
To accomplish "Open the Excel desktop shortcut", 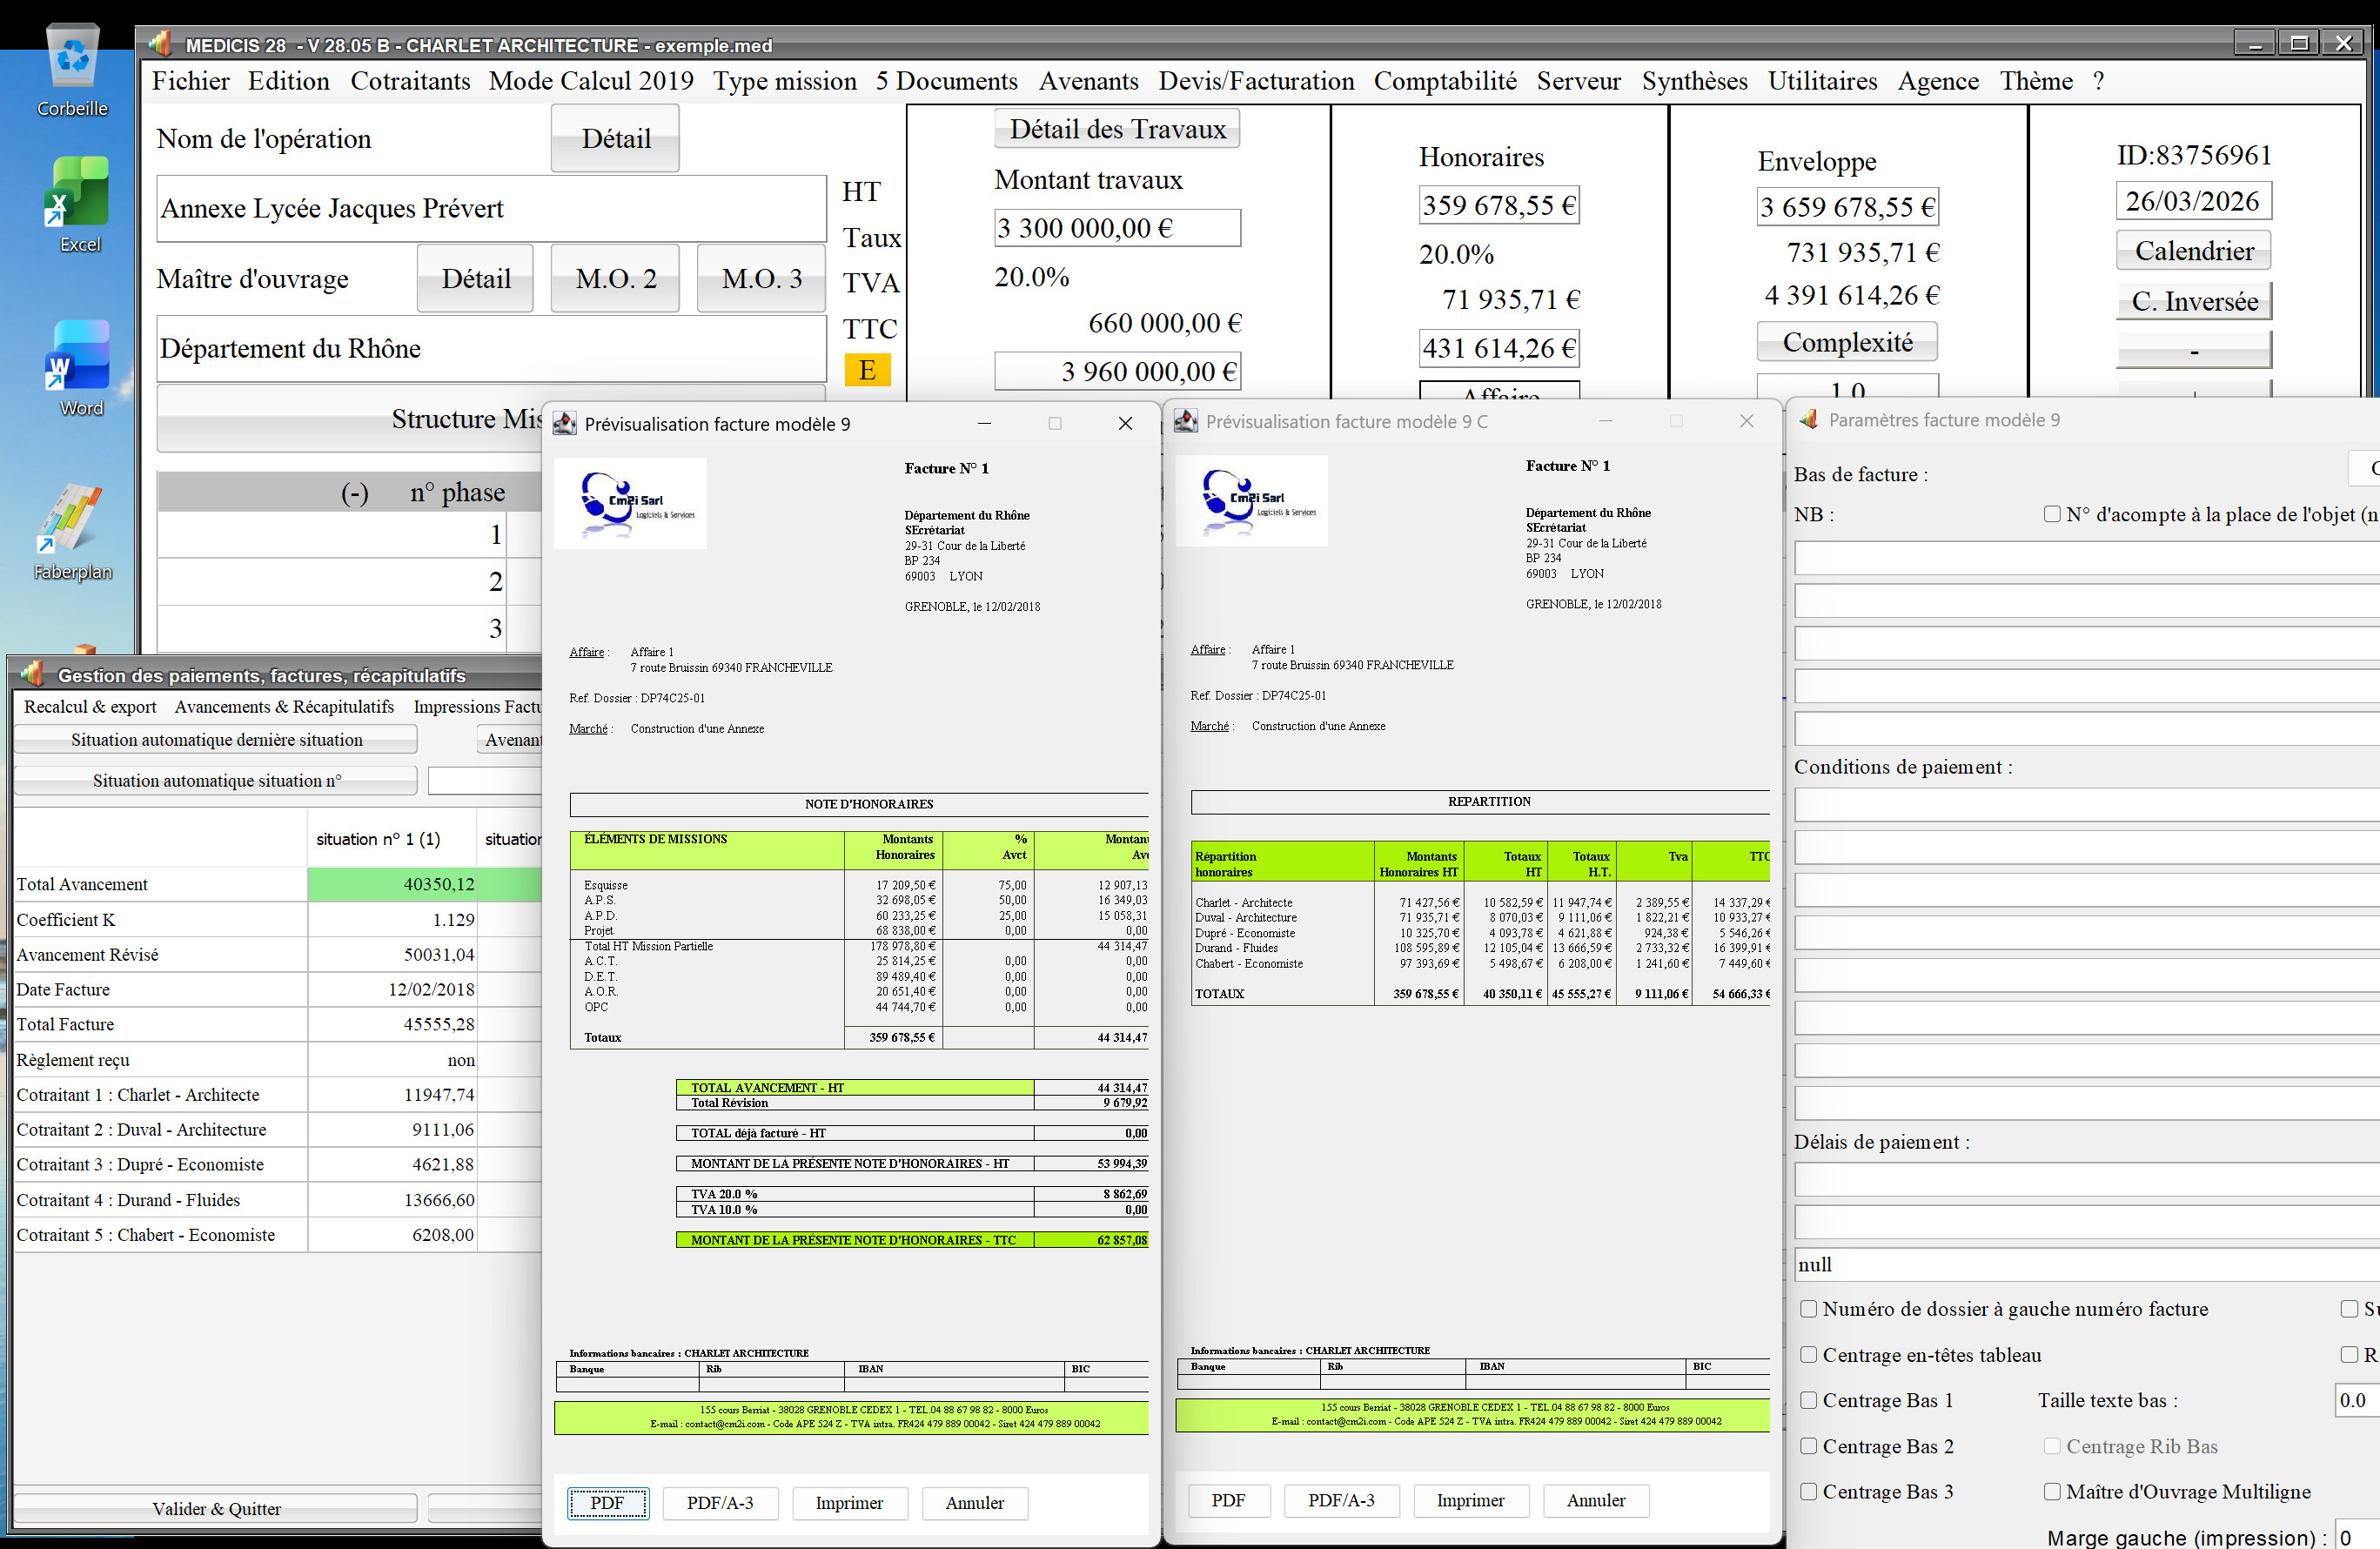I will tap(78, 205).
